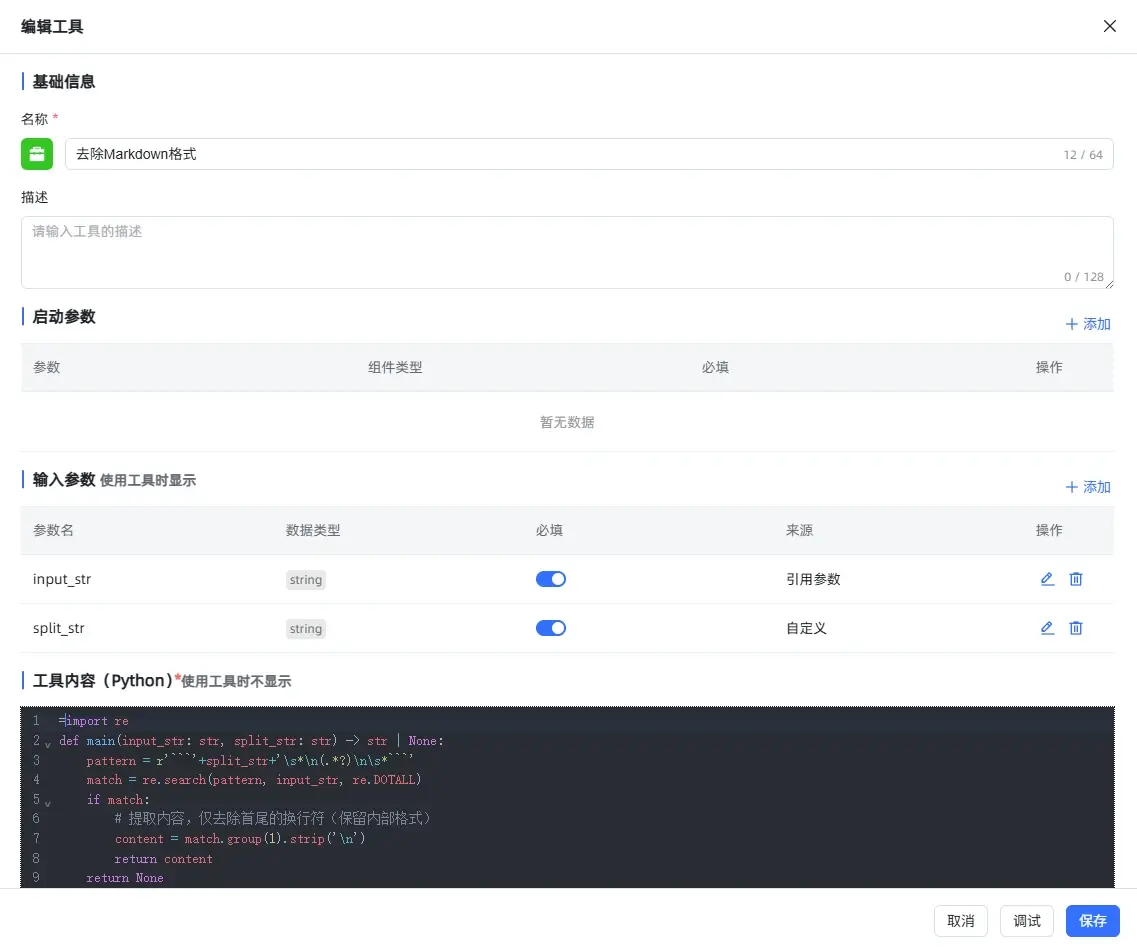Viewport: 1137px width, 947px height.
Task: Click the 取消 cancel button
Action: (x=961, y=921)
